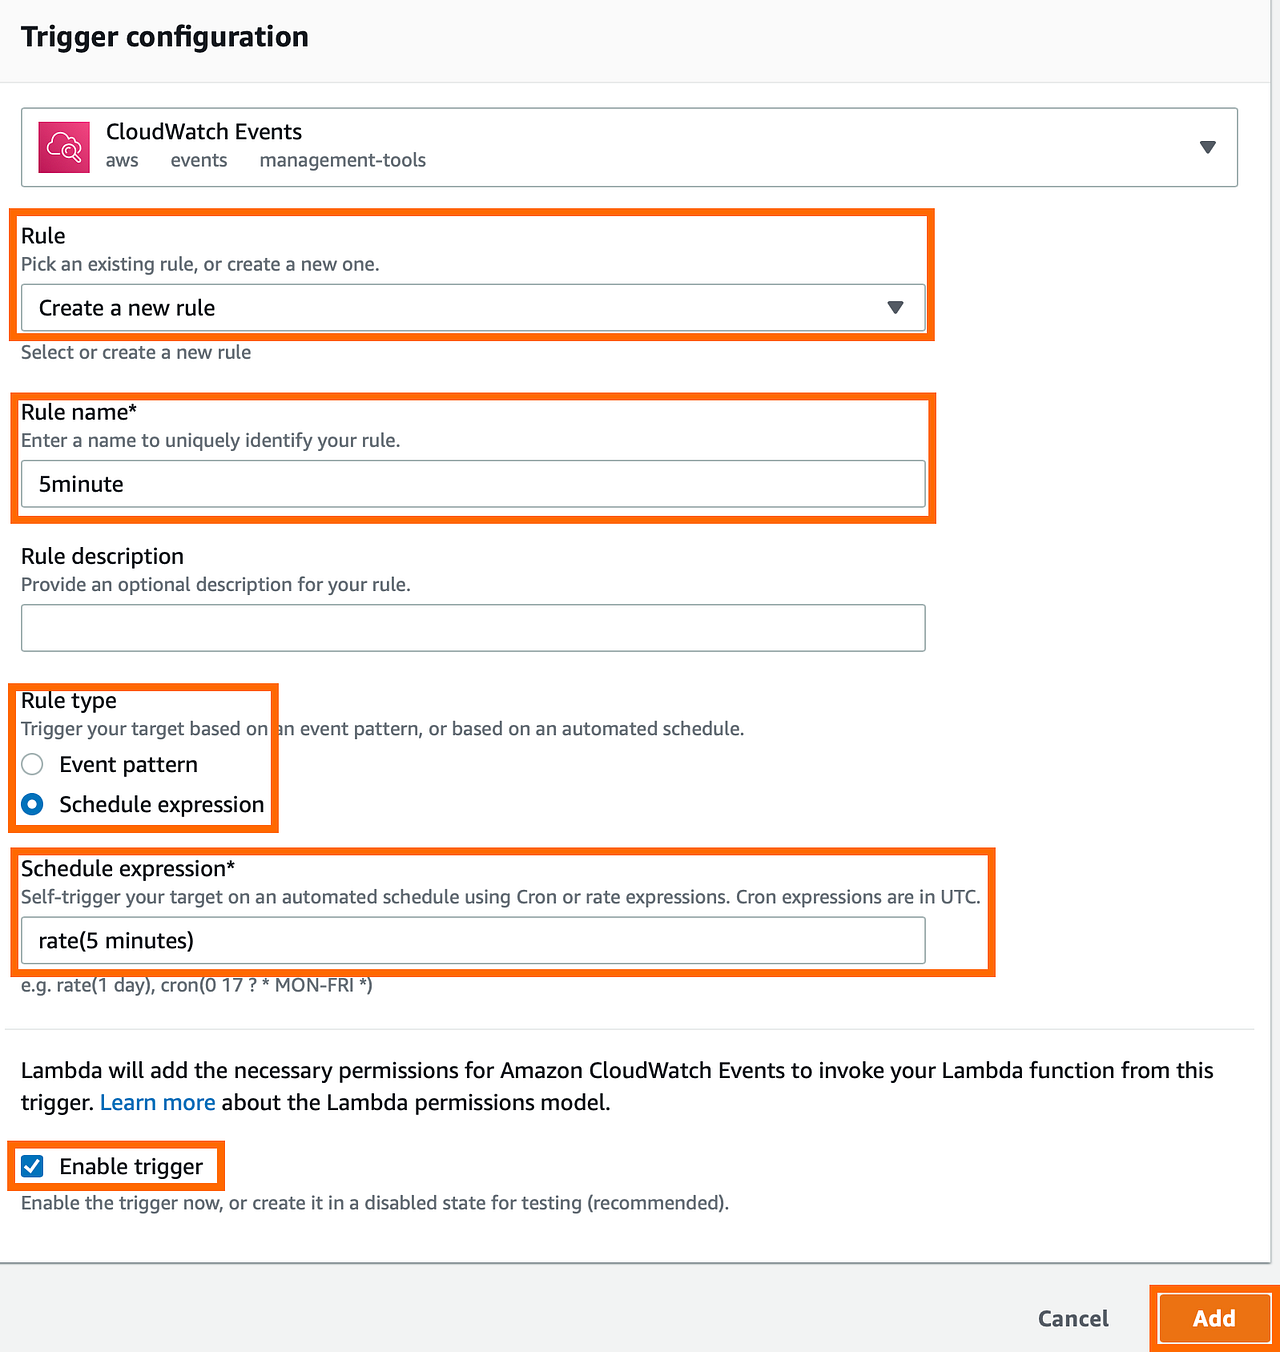Select the Schedule expression radio button
1280x1352 pixels.
(x=32, y=804)
